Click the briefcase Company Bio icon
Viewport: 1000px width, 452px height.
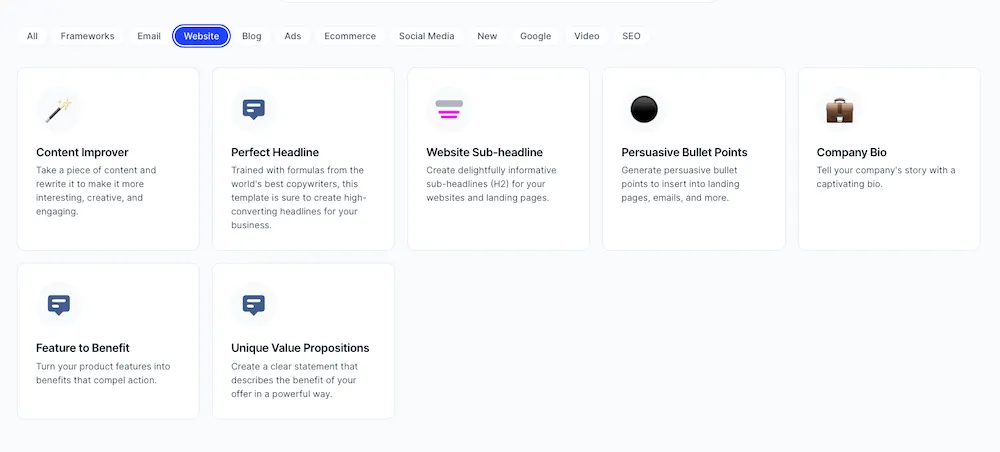pyautogui.click(x=839, y=109)
